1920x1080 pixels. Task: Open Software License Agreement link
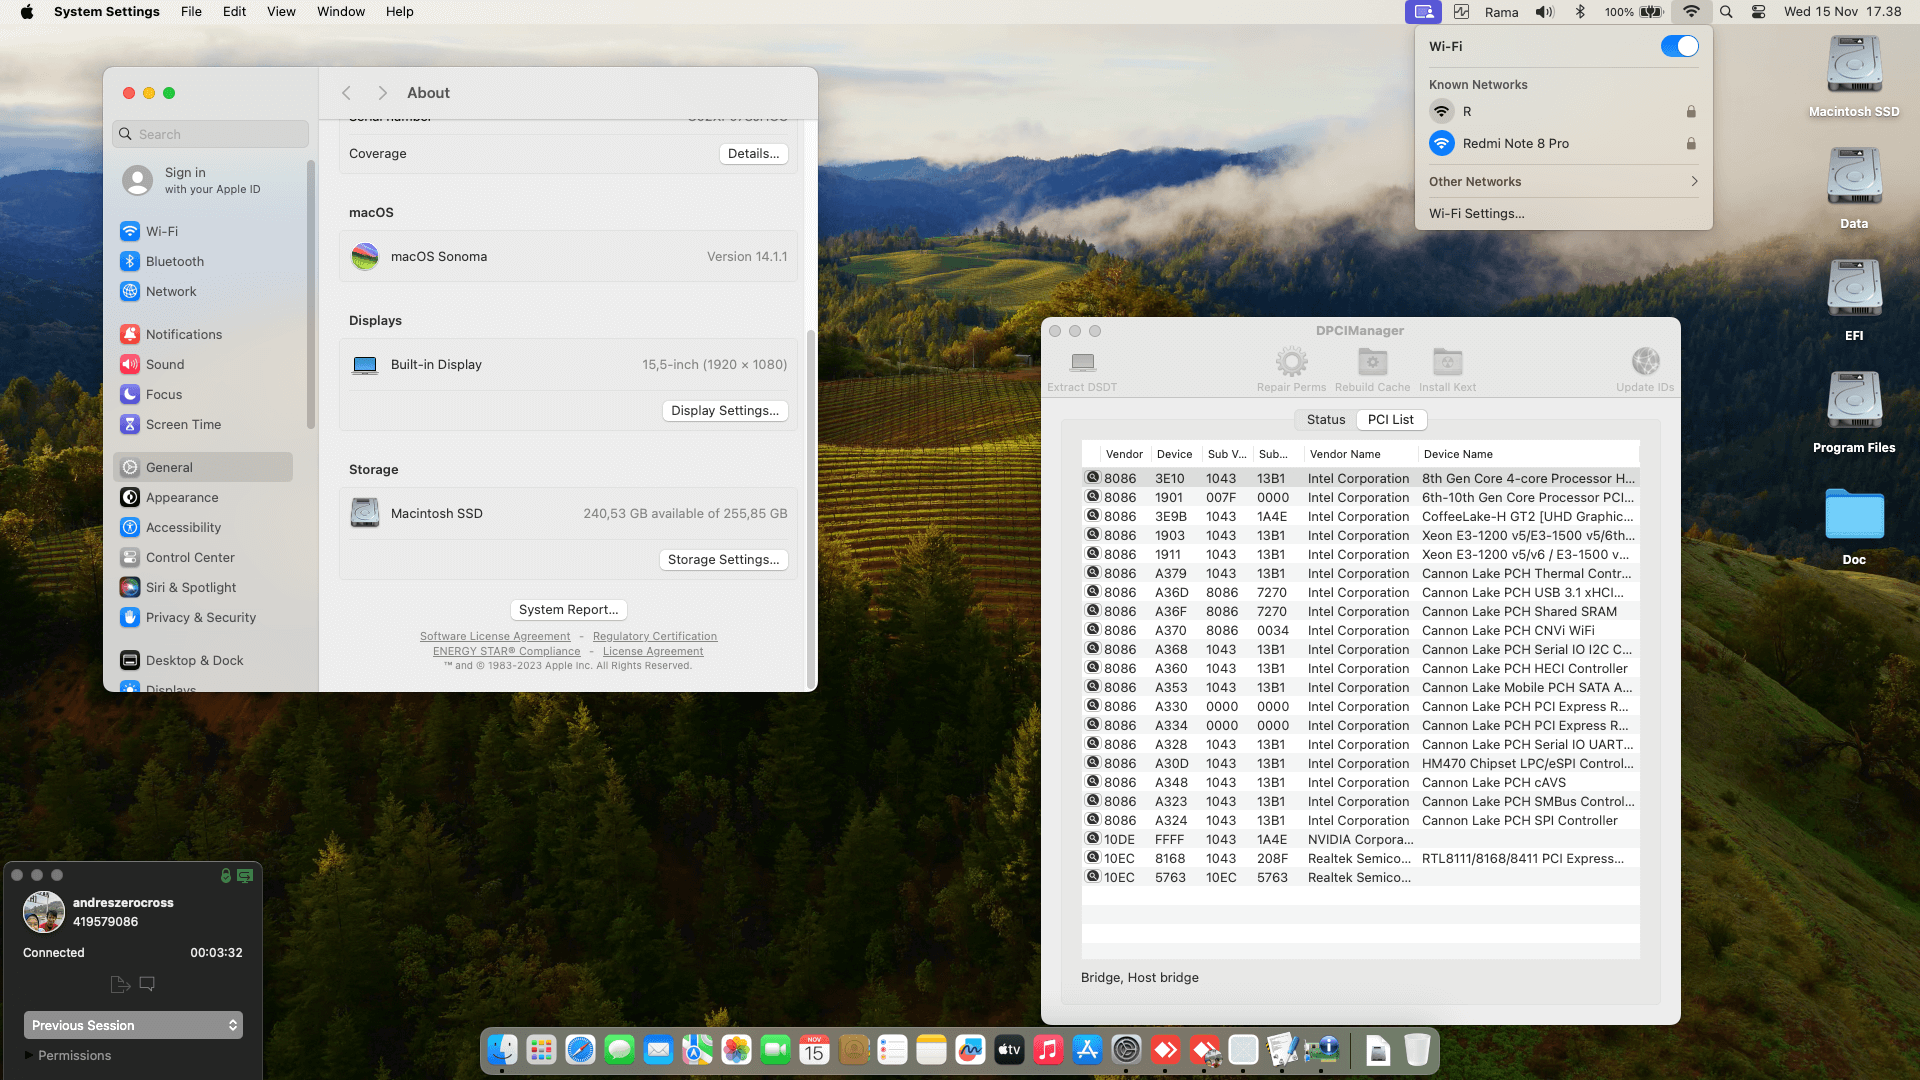(x=495, y=636)
